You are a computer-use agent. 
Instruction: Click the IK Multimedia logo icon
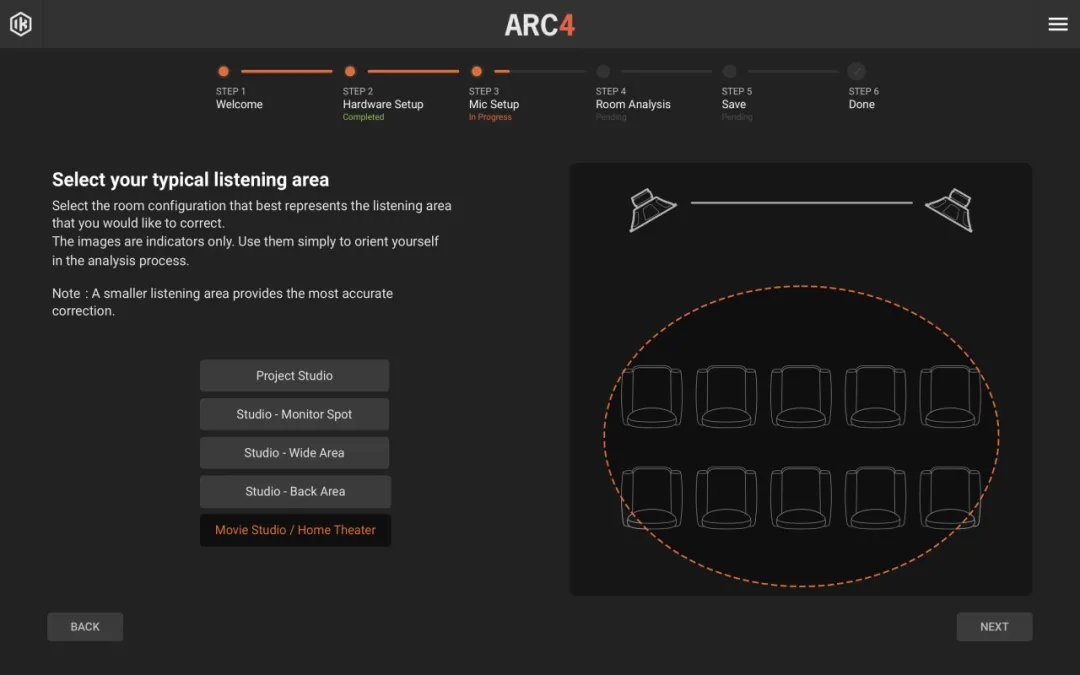tap(21, 24)
